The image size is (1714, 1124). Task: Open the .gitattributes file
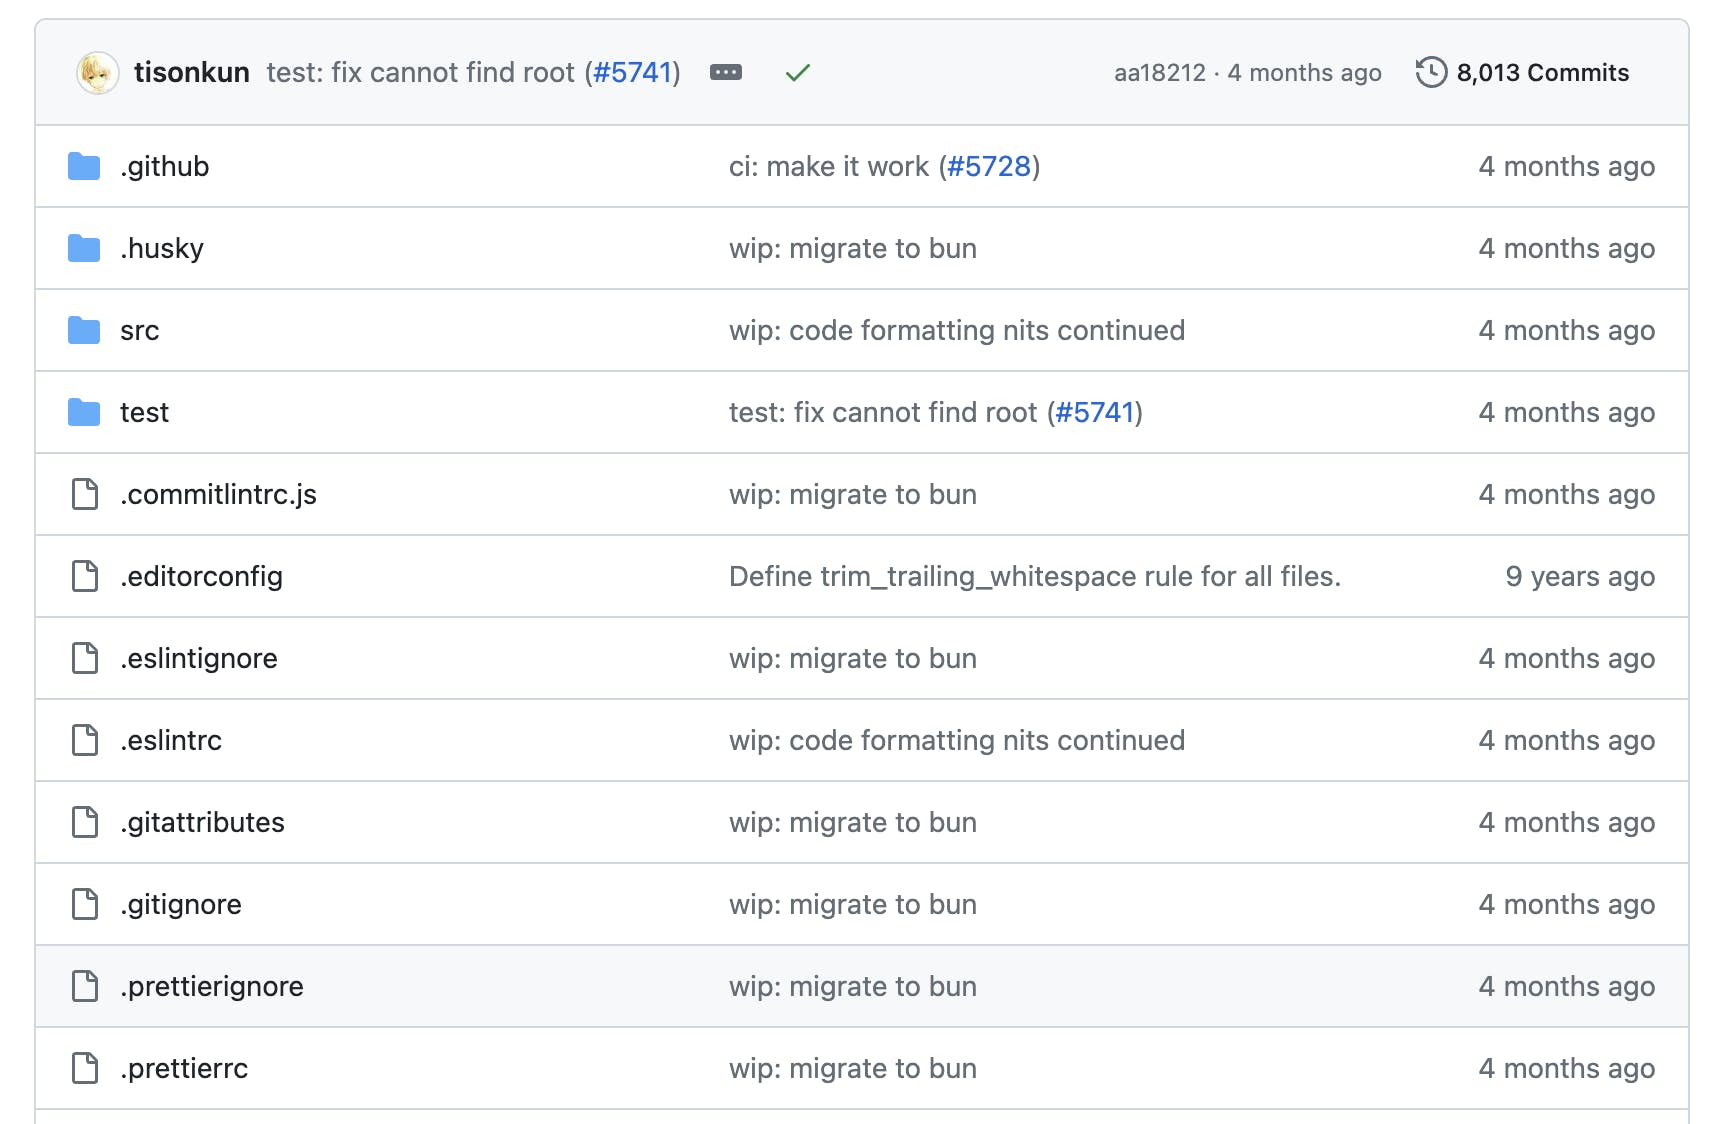click(x=202, y=822)
